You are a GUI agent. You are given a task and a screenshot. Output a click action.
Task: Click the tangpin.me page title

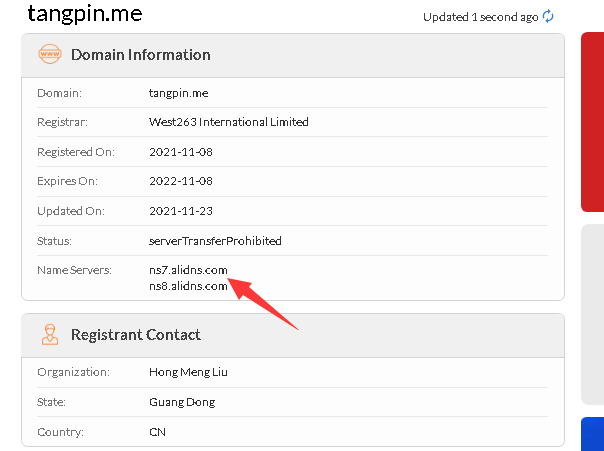click(85, 14)
